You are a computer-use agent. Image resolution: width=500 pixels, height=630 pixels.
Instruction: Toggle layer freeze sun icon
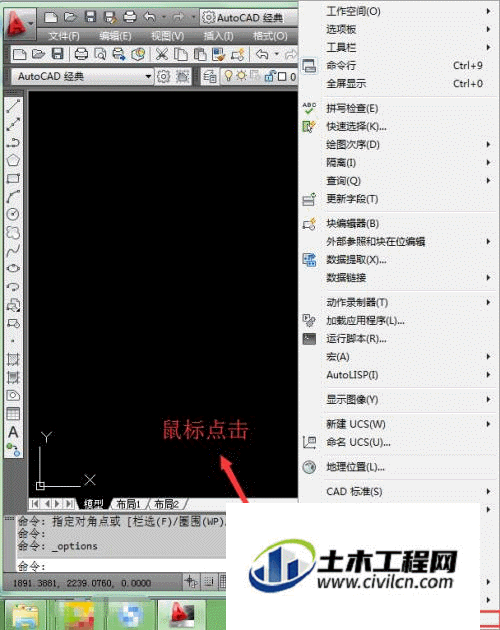[x=241, y=75]
